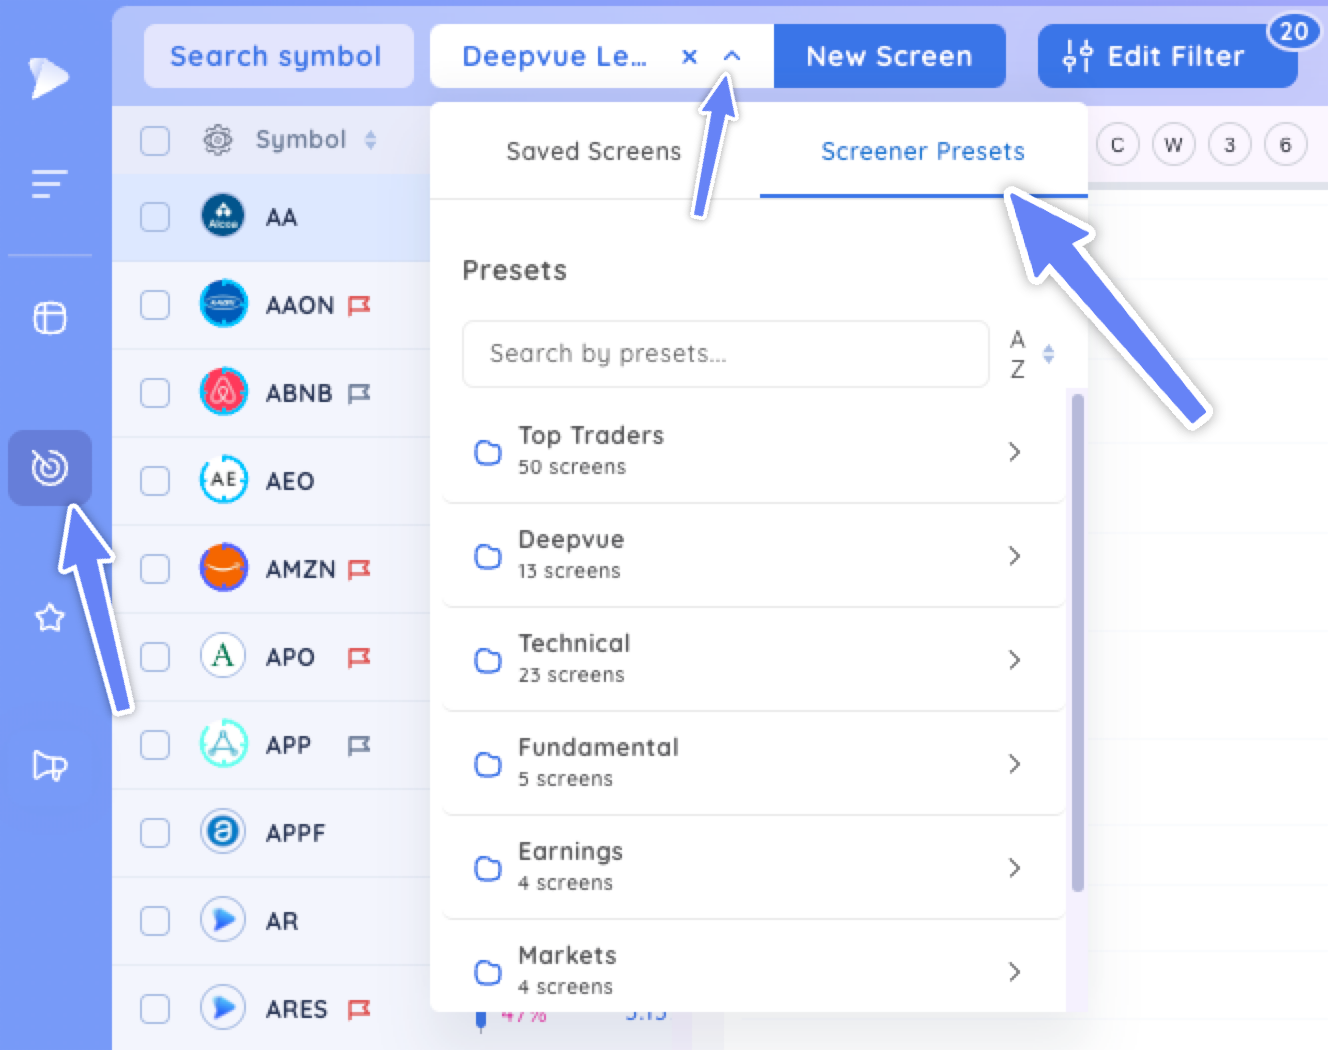Click the red flag next to APO

pyautogui.click(x=359, y=657)
